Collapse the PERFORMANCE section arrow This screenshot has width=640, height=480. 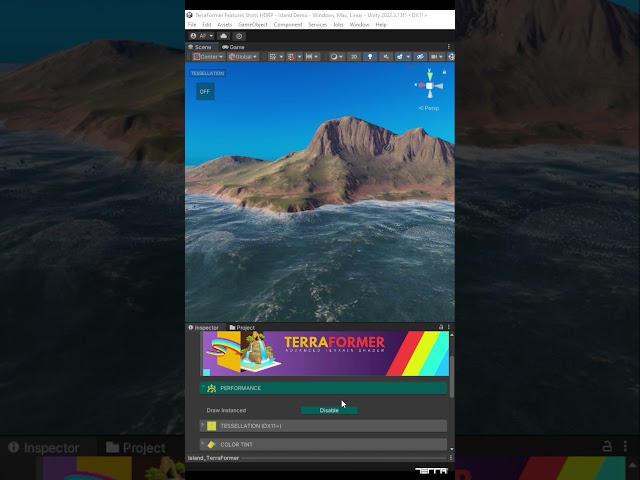[x=203, y=387]
